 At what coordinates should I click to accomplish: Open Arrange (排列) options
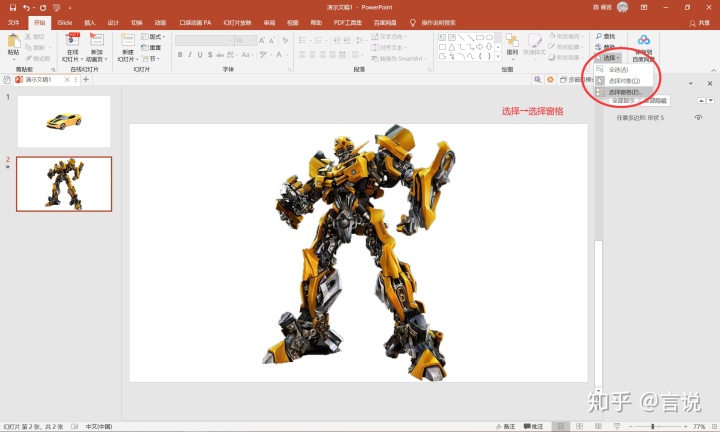512,45
